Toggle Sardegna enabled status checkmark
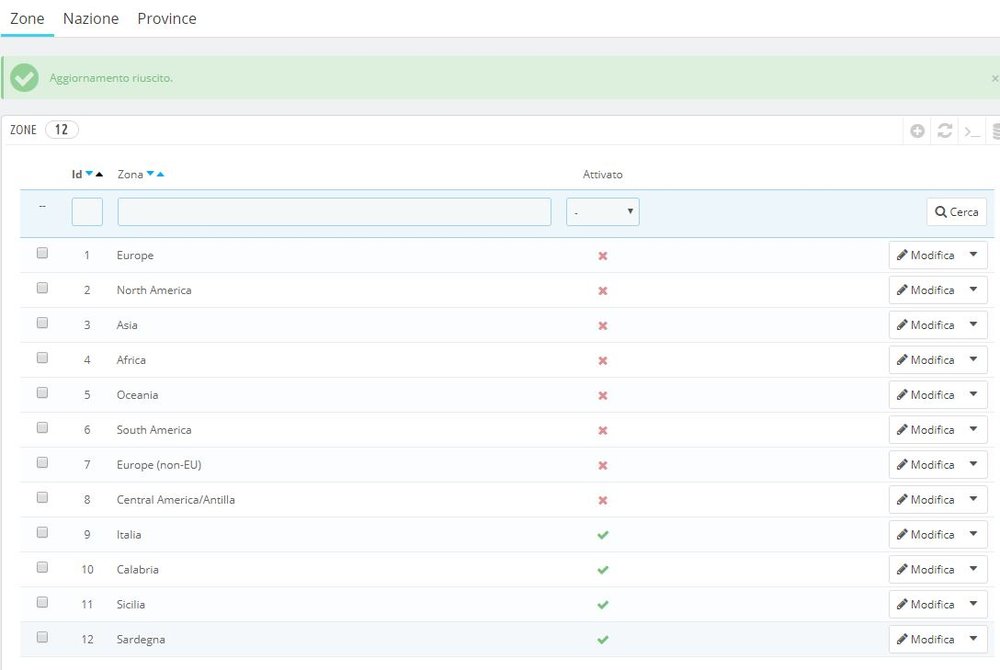This screenshot has width=1000, height=670. 603,640
